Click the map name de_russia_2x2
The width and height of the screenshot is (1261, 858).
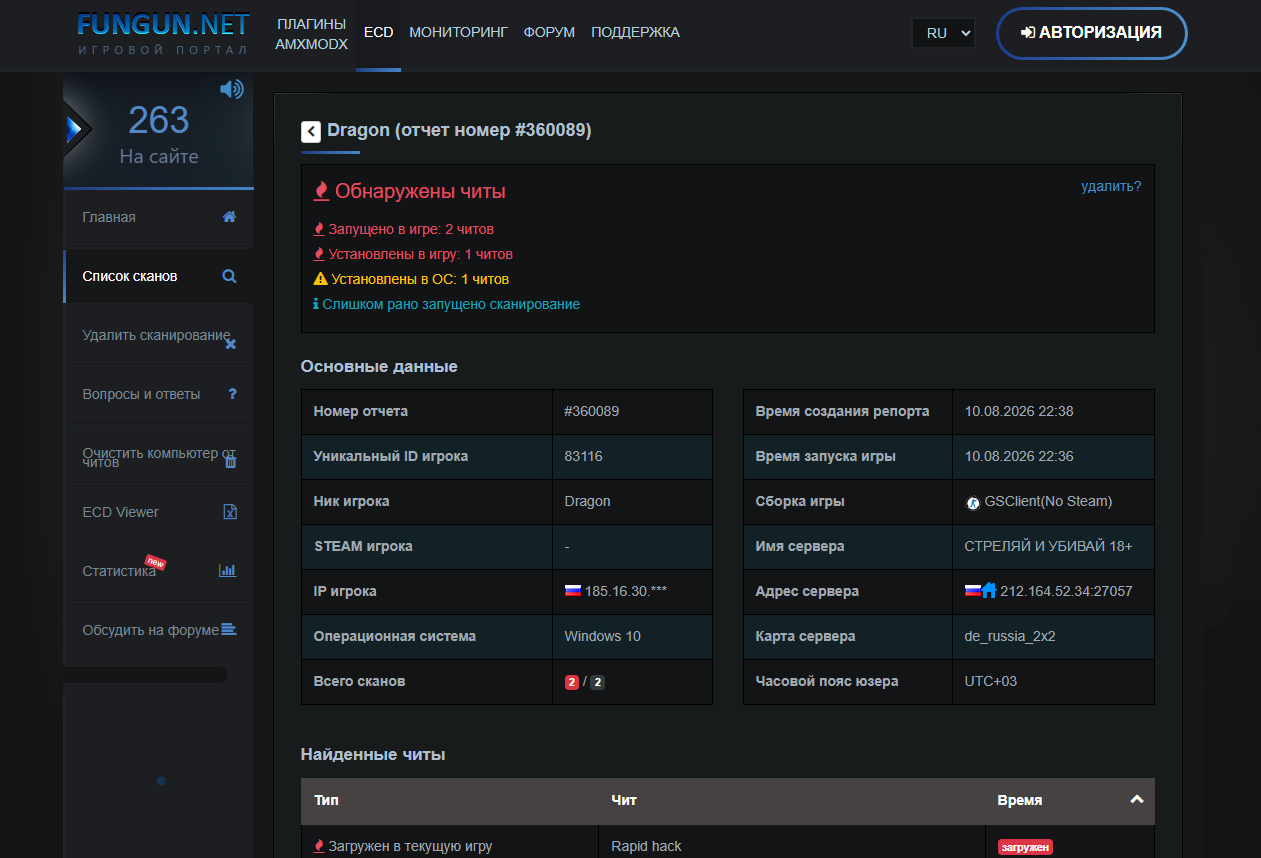coord(1009,636)
